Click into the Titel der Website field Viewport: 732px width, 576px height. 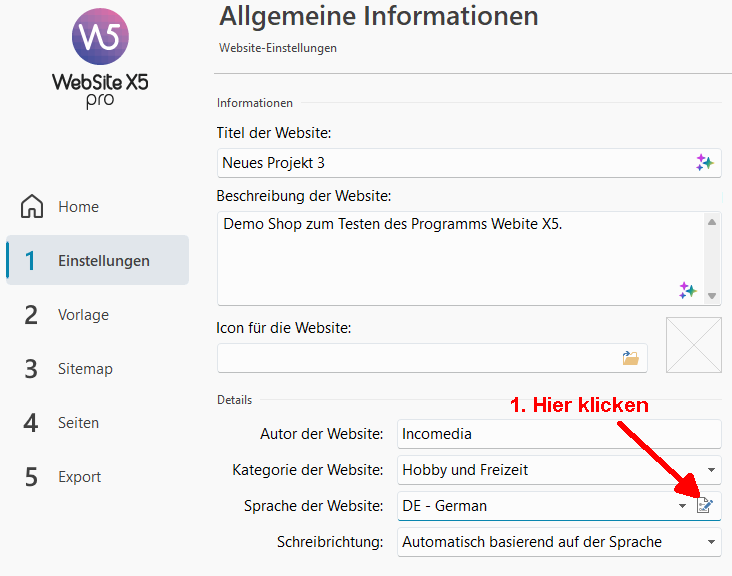pos(450,163)
